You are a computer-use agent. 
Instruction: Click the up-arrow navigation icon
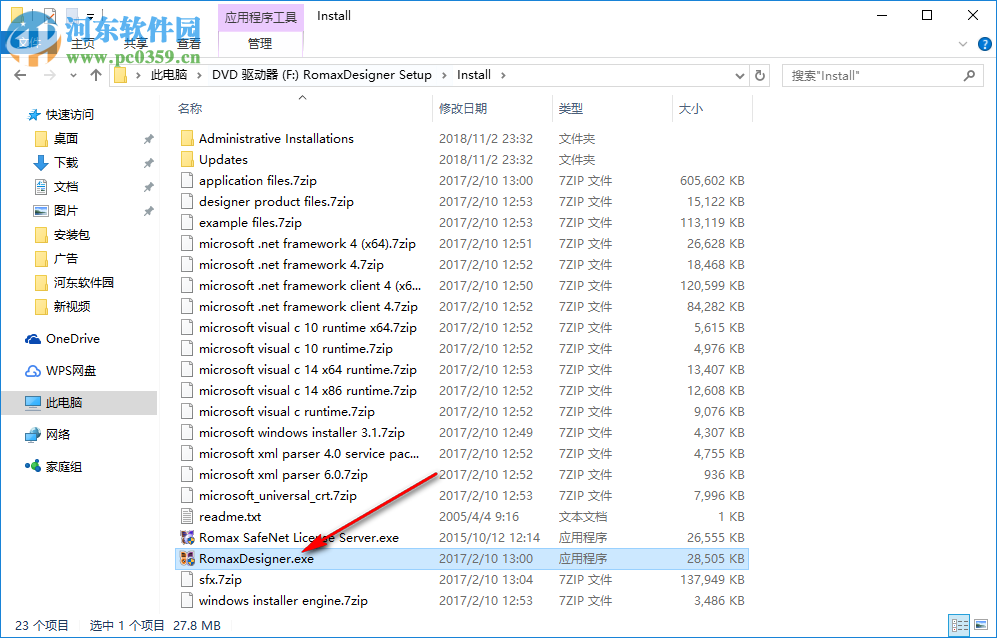95,74
